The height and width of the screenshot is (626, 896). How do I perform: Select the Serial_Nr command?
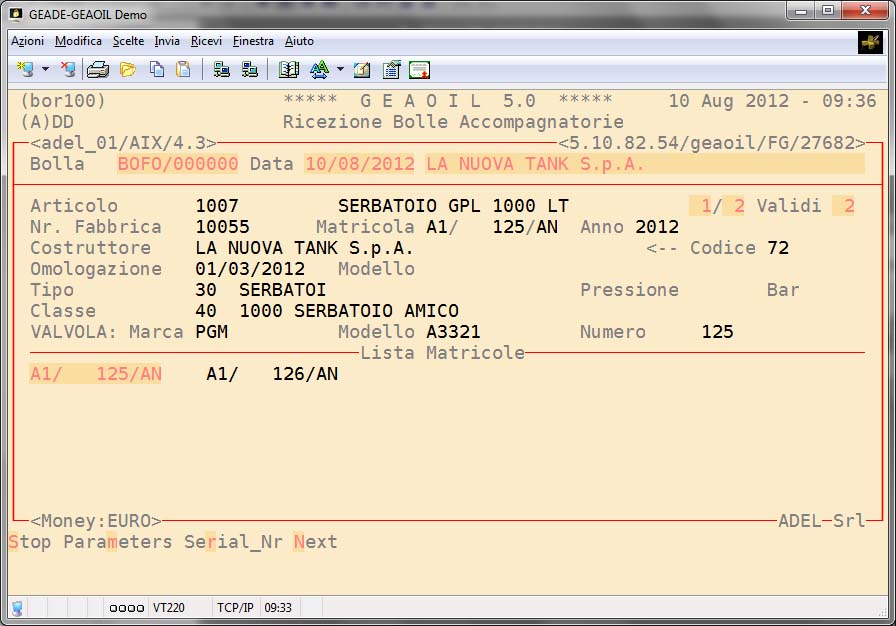click(x=233, y=542)
